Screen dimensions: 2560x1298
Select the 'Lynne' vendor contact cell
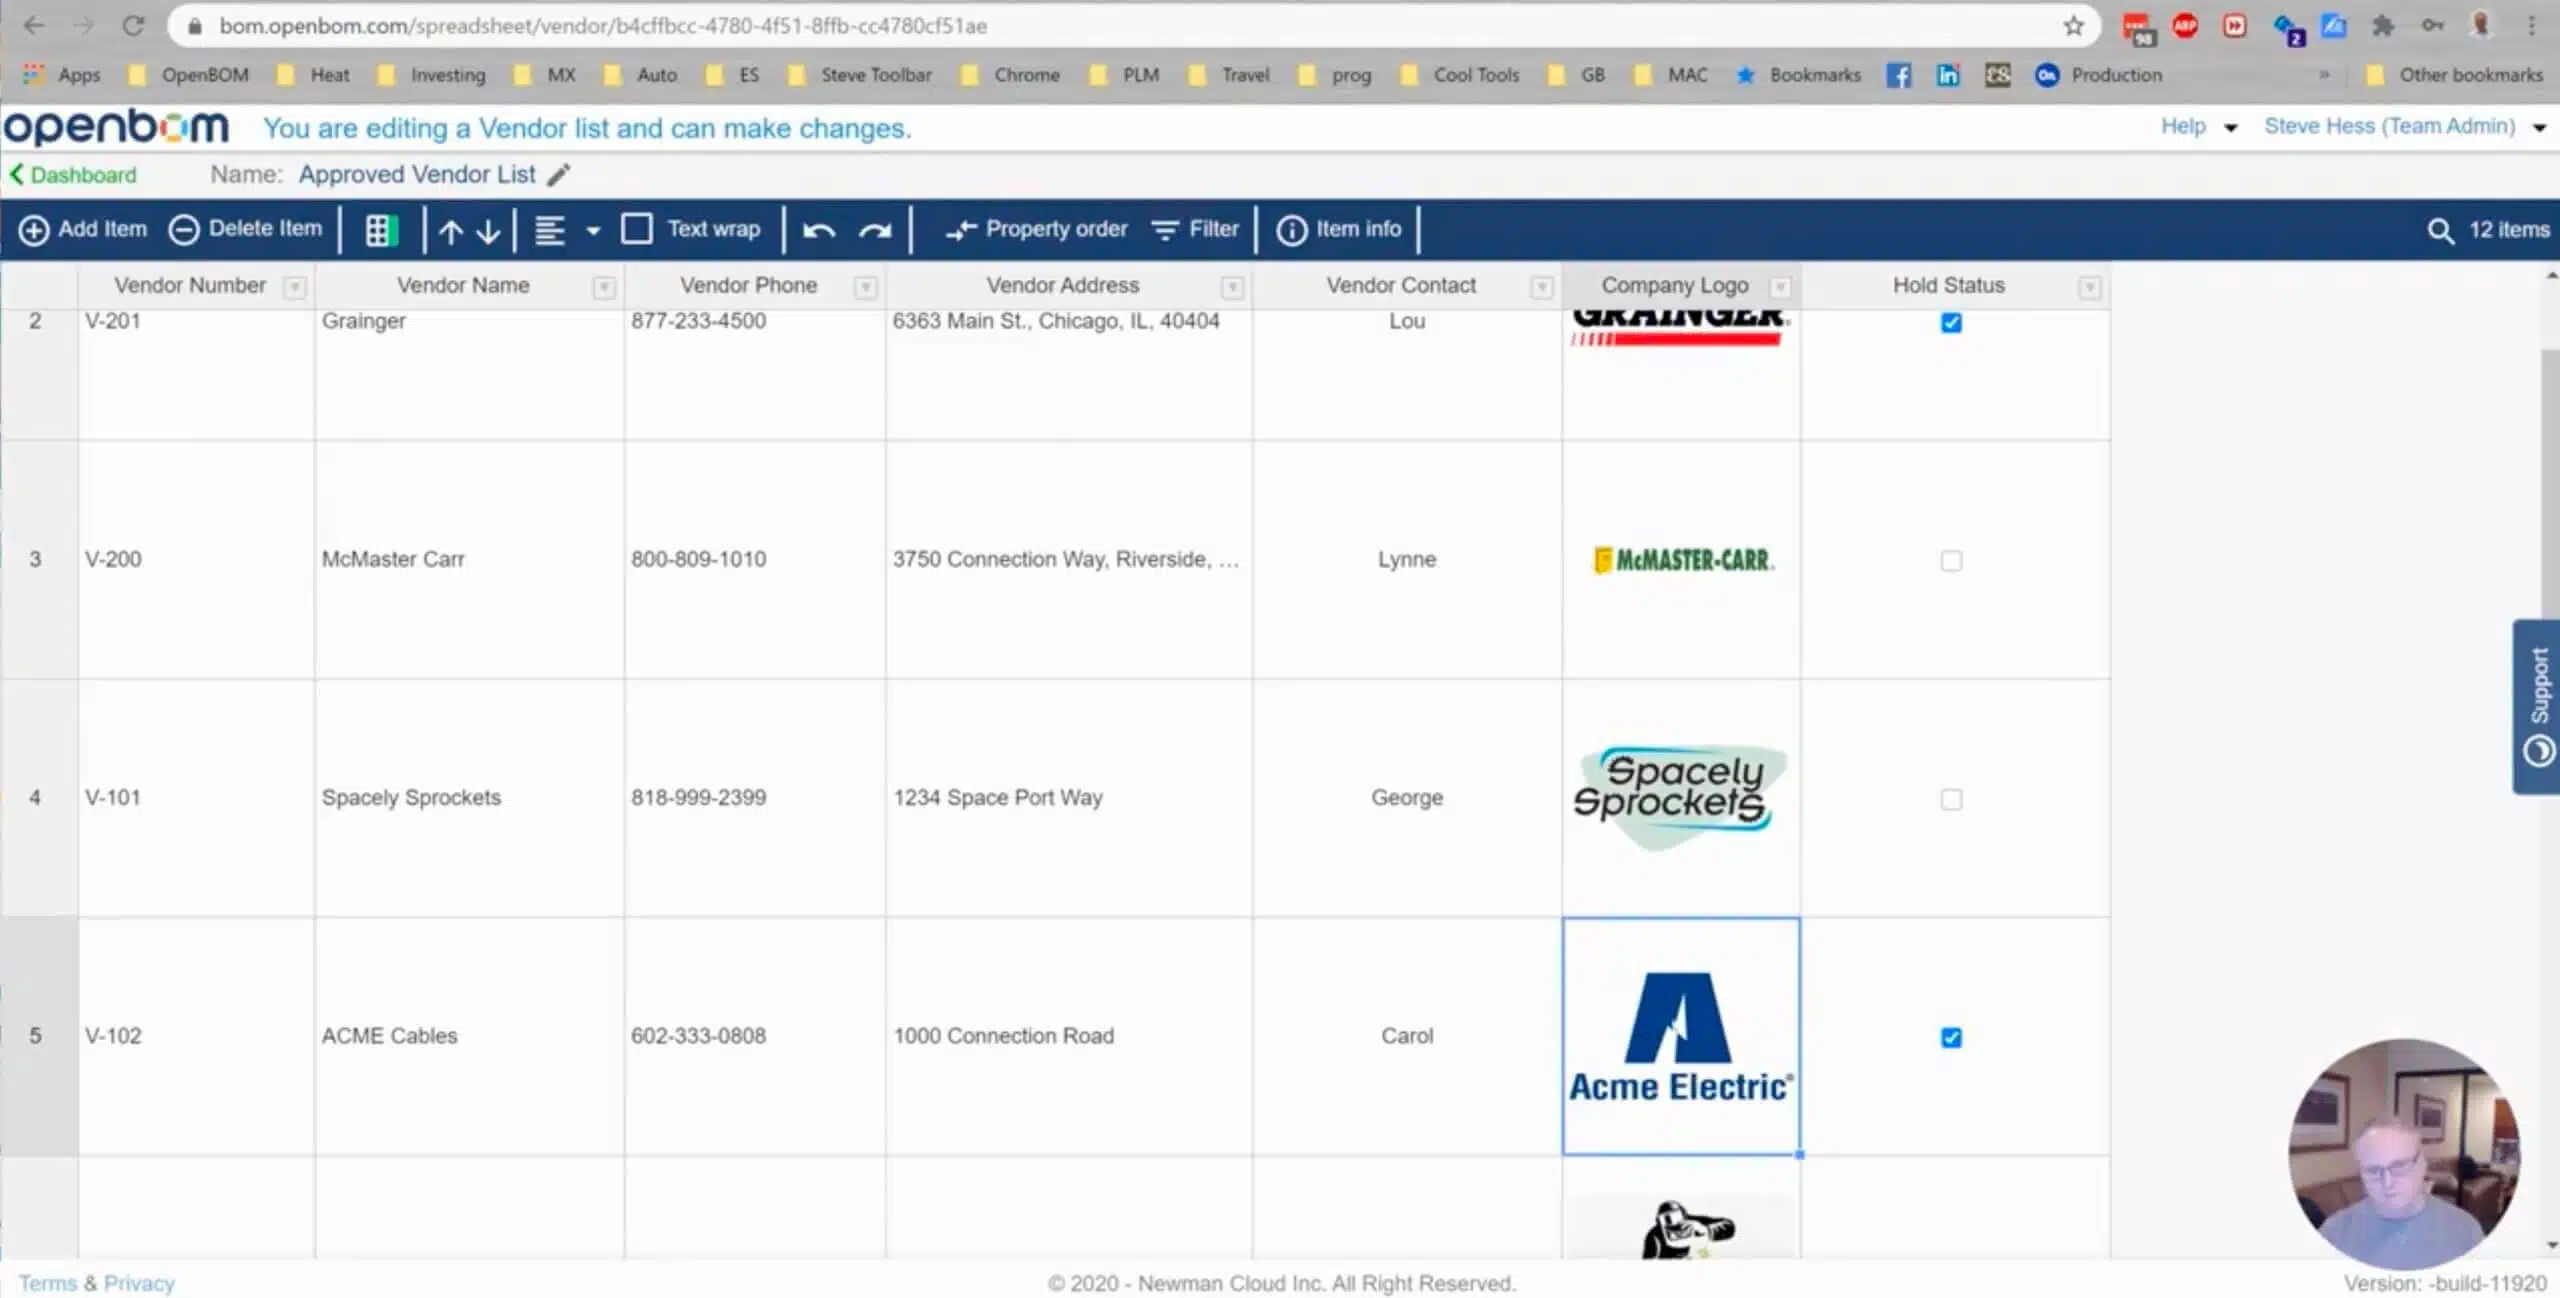[1407, 560]
